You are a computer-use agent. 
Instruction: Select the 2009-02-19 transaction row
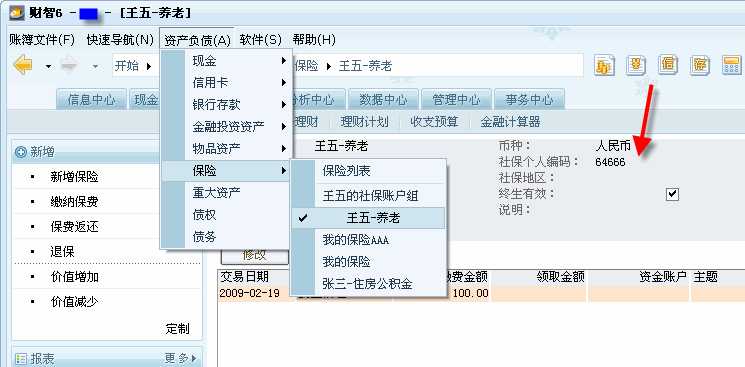coord(481,293)
